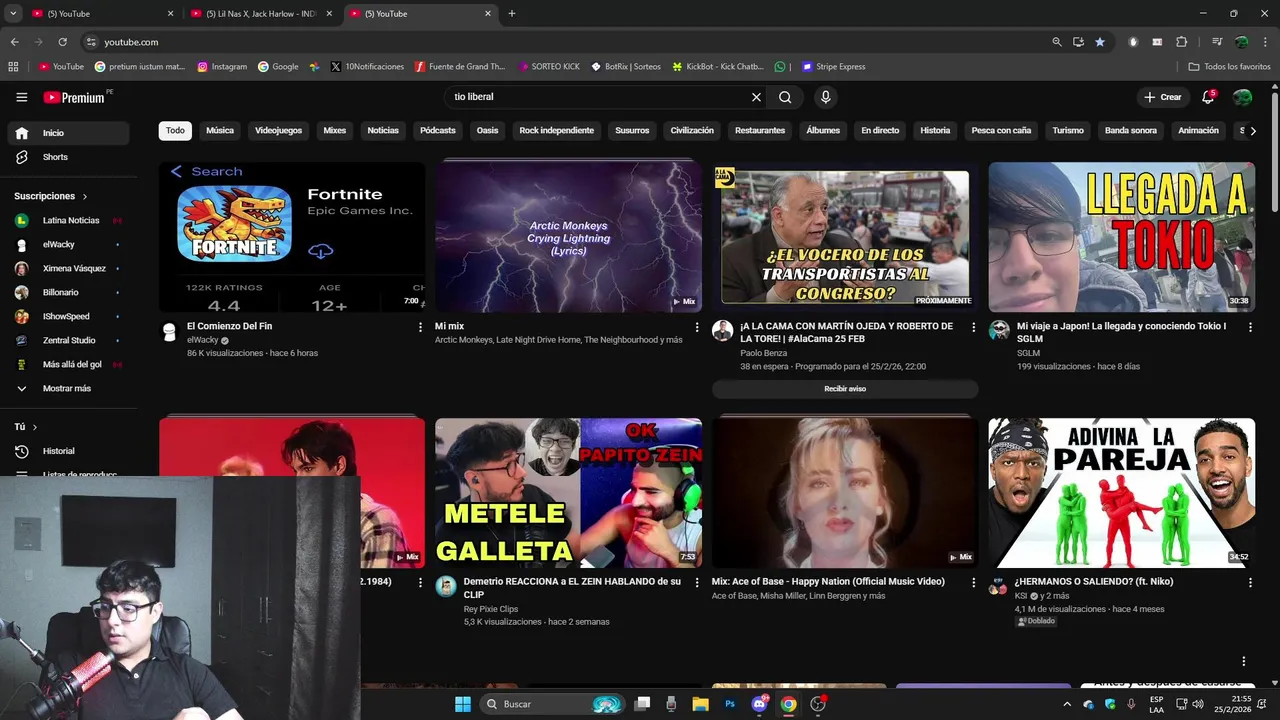Screen dimensions: 1280x720
Task: Open the Metele Galleta video thumbnail
Action: point(568,493)
